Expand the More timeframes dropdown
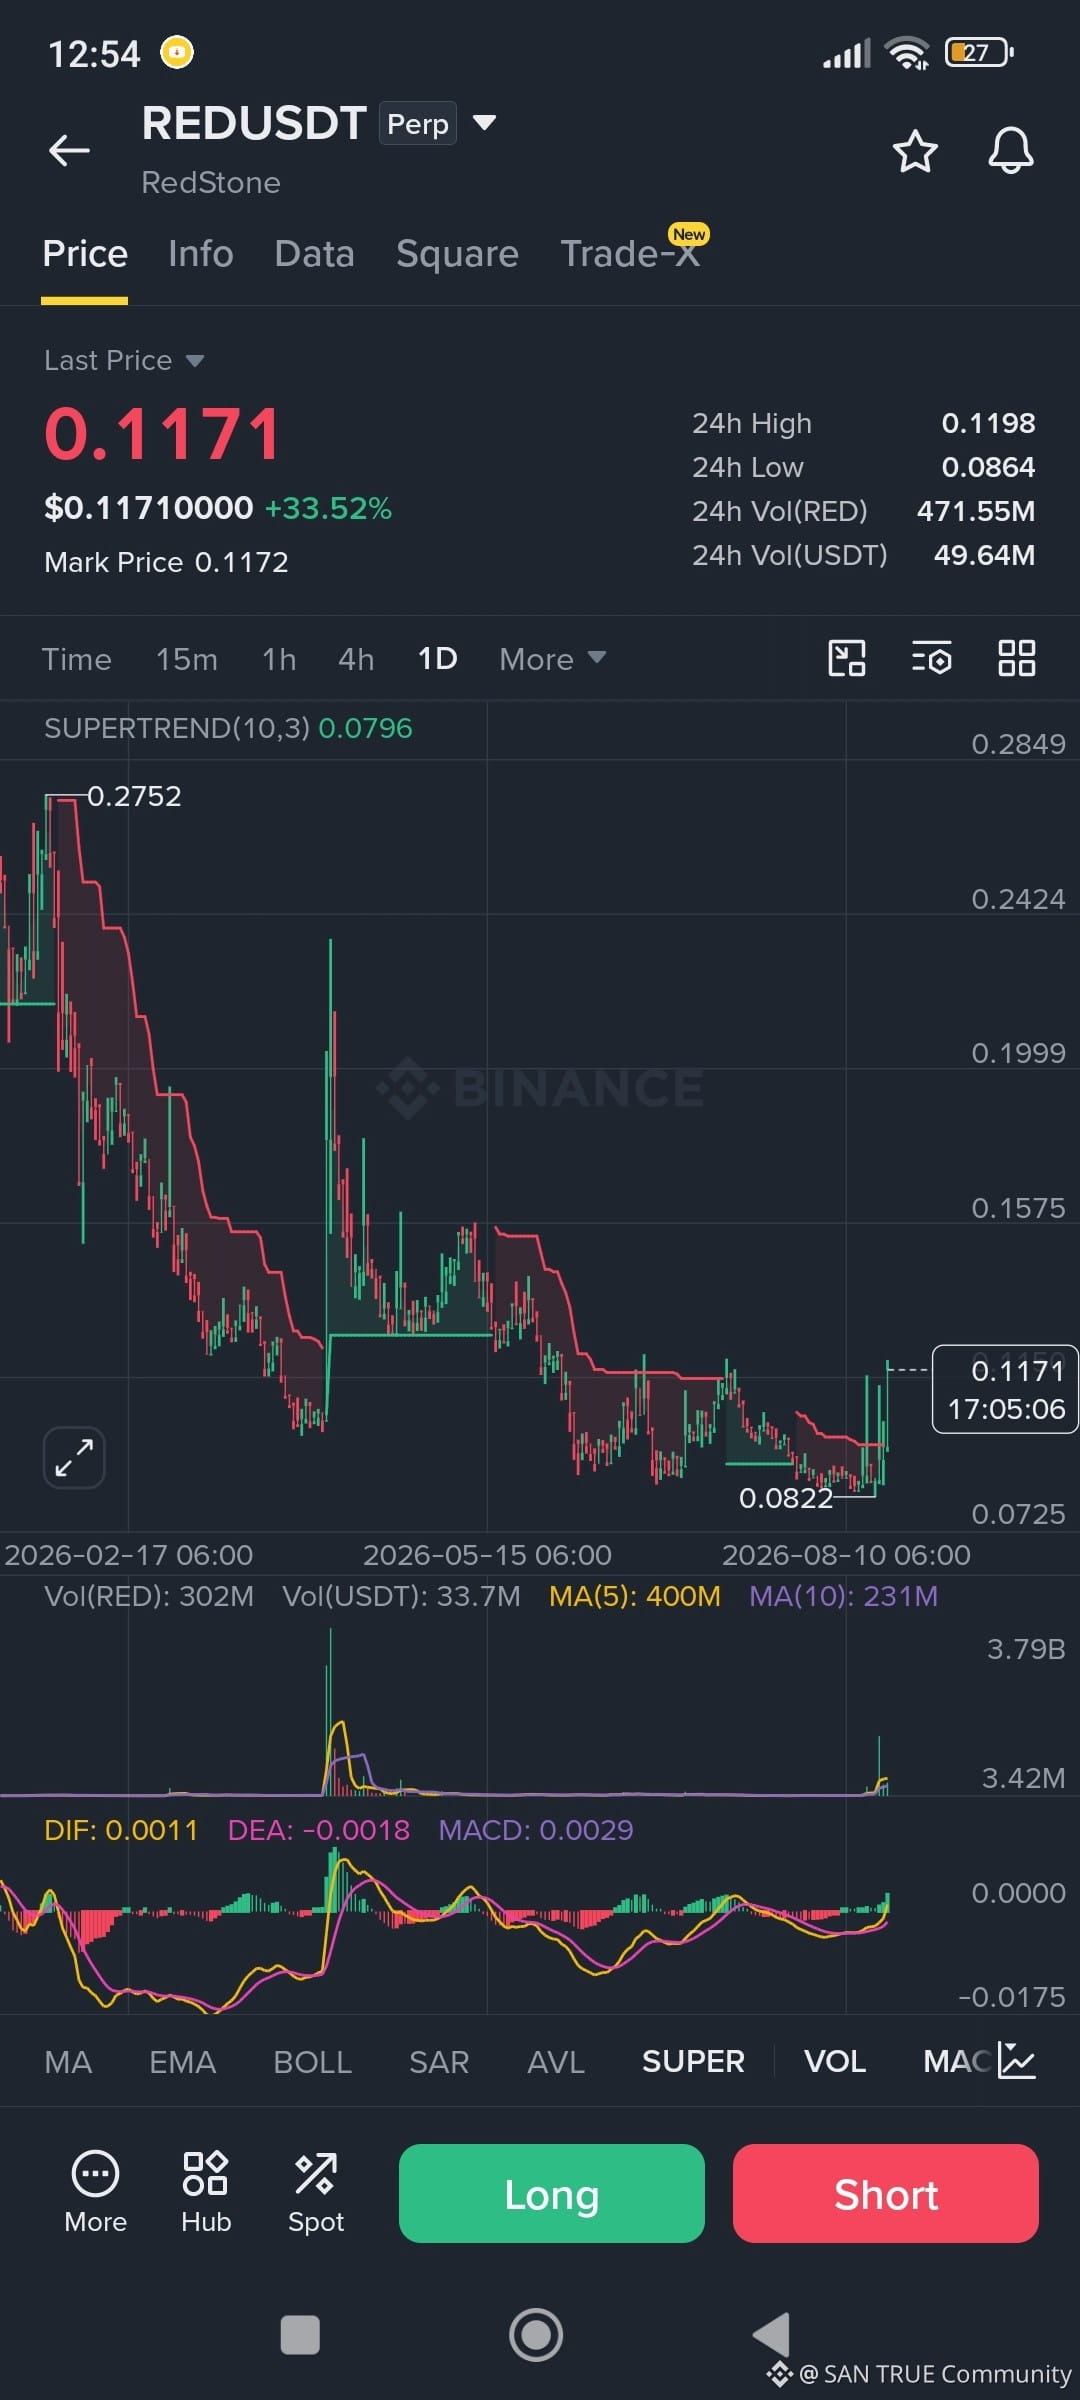This screenshot has width=1080, height=2400. pyautogui.click(x=552, y=659)
